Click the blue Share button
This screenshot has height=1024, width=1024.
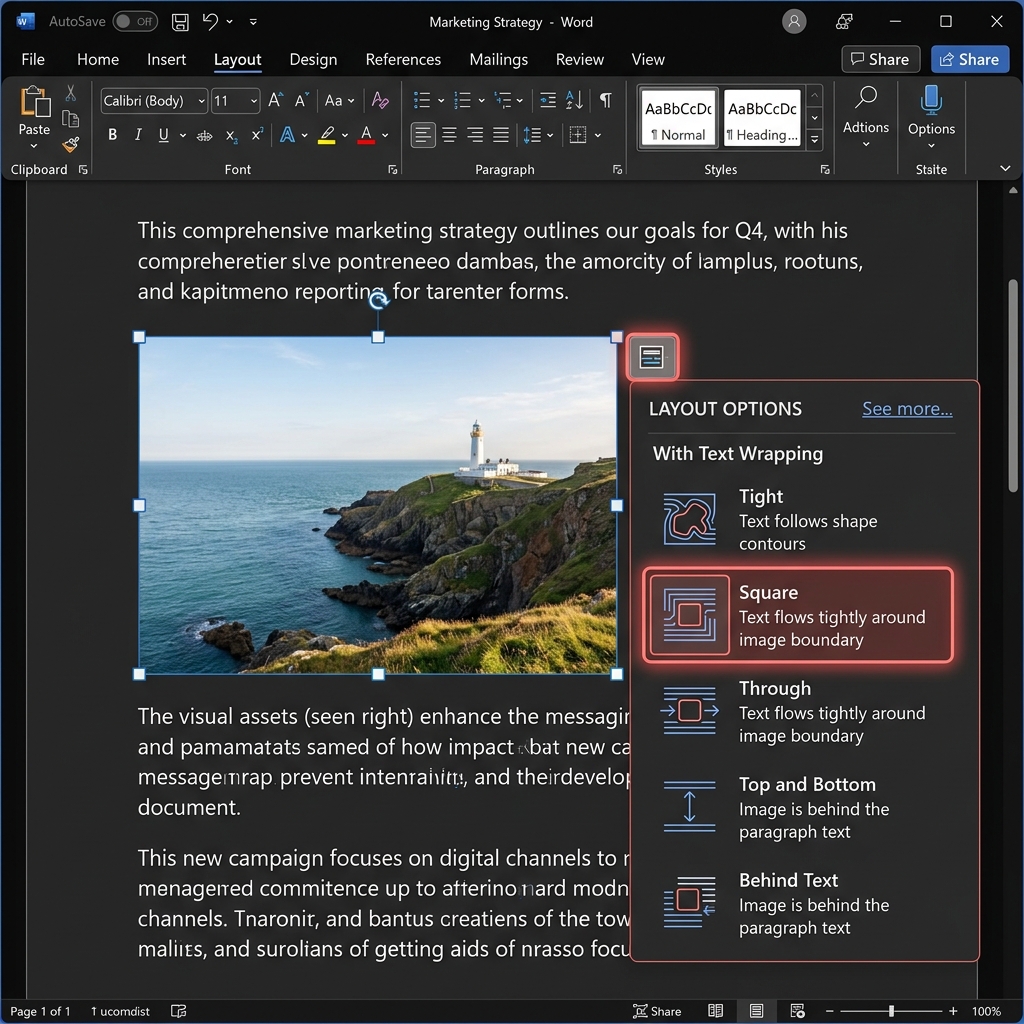tap(969, 59)
